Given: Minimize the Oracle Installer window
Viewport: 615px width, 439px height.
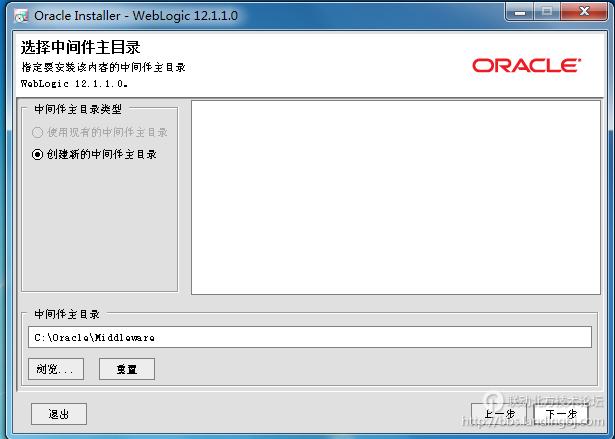Looking at the screenshot, I should pos(520,12).
